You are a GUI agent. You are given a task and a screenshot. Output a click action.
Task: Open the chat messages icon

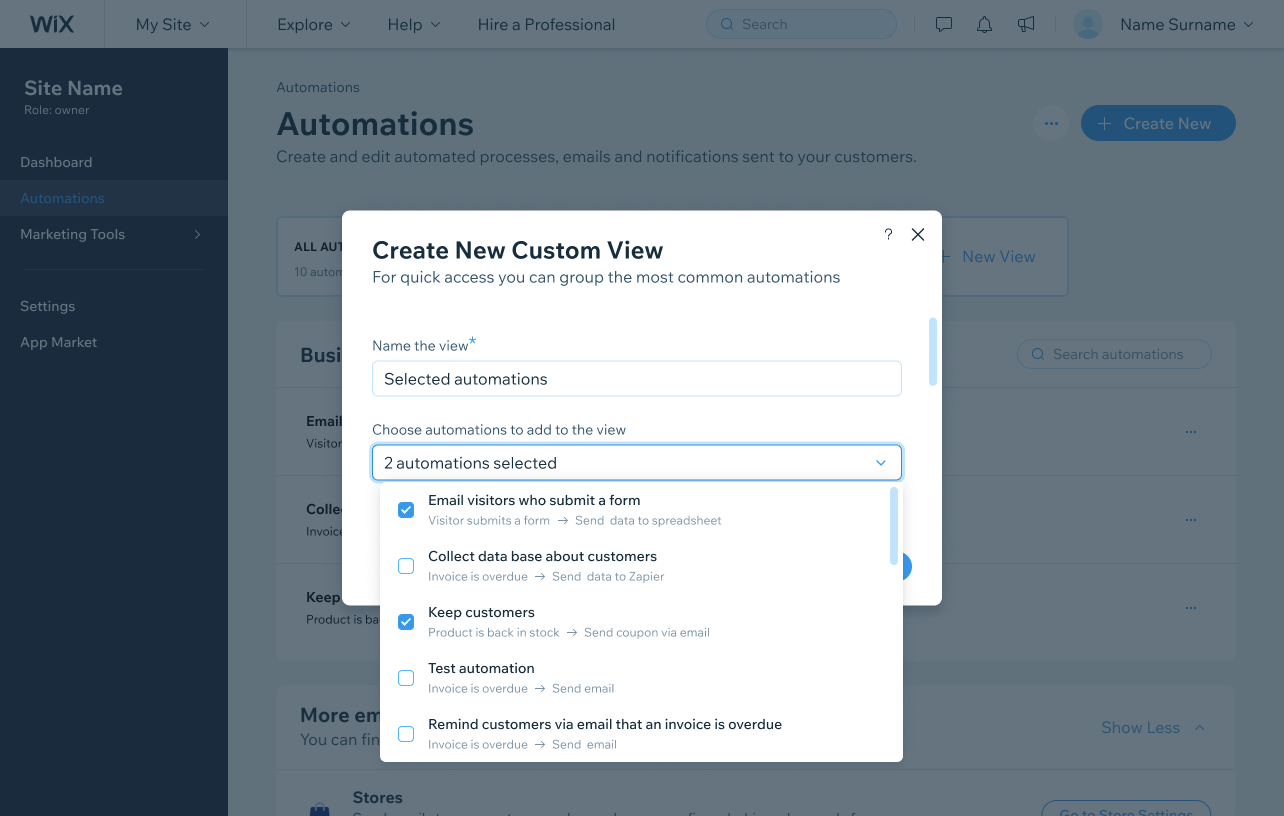pyautogui.click(x=943, y=24)
